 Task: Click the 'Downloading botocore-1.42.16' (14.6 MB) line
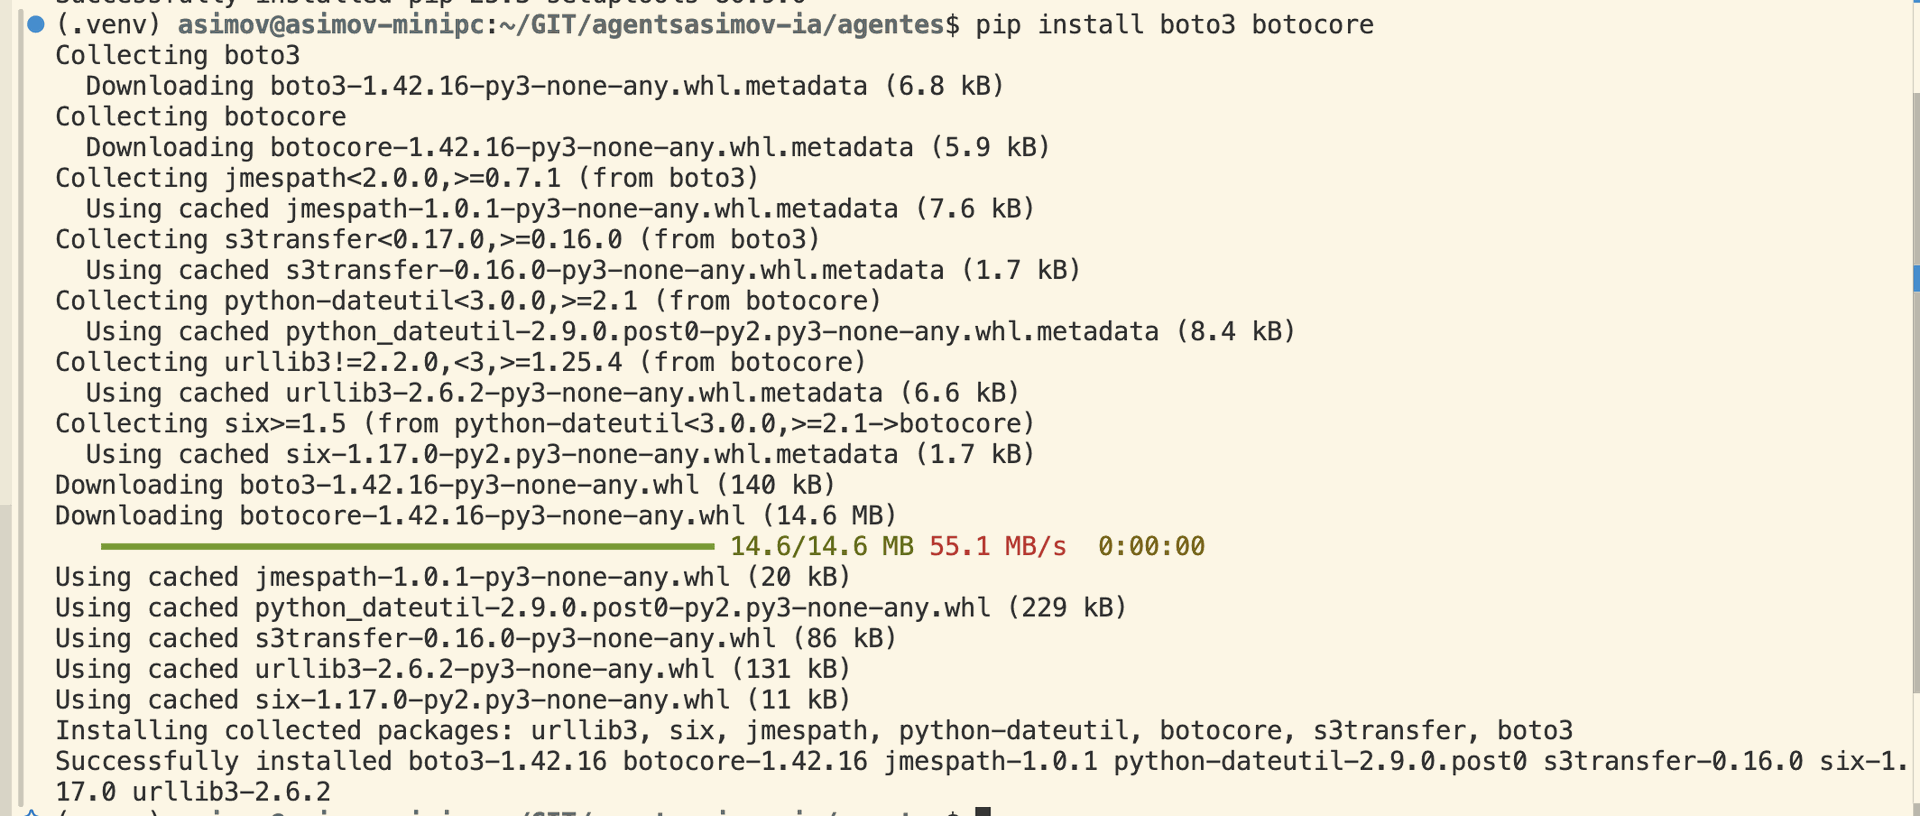pos(475,515)
